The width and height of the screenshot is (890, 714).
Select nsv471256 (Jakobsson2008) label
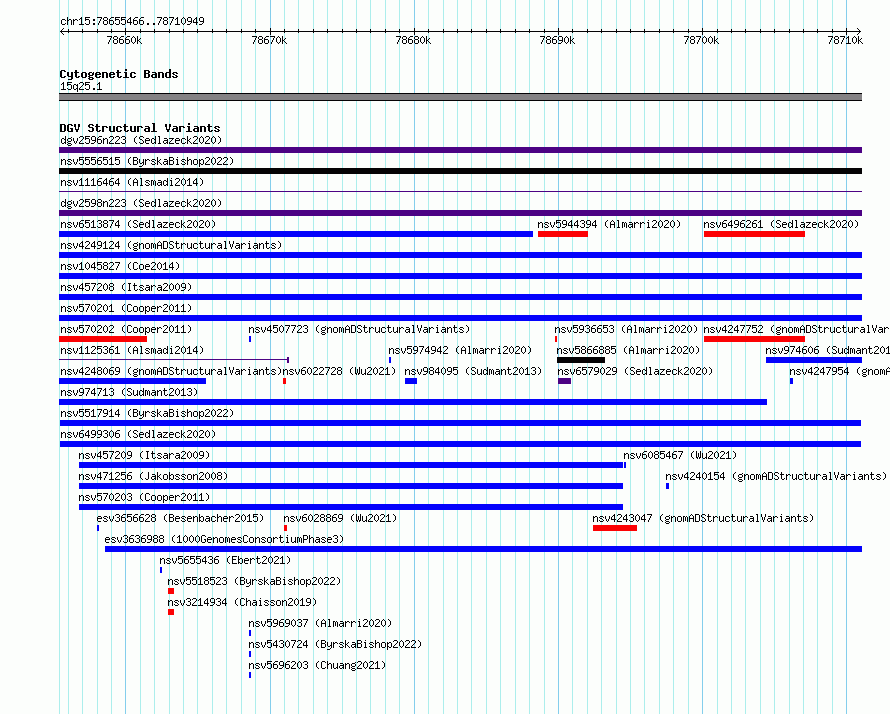(153, 476)
